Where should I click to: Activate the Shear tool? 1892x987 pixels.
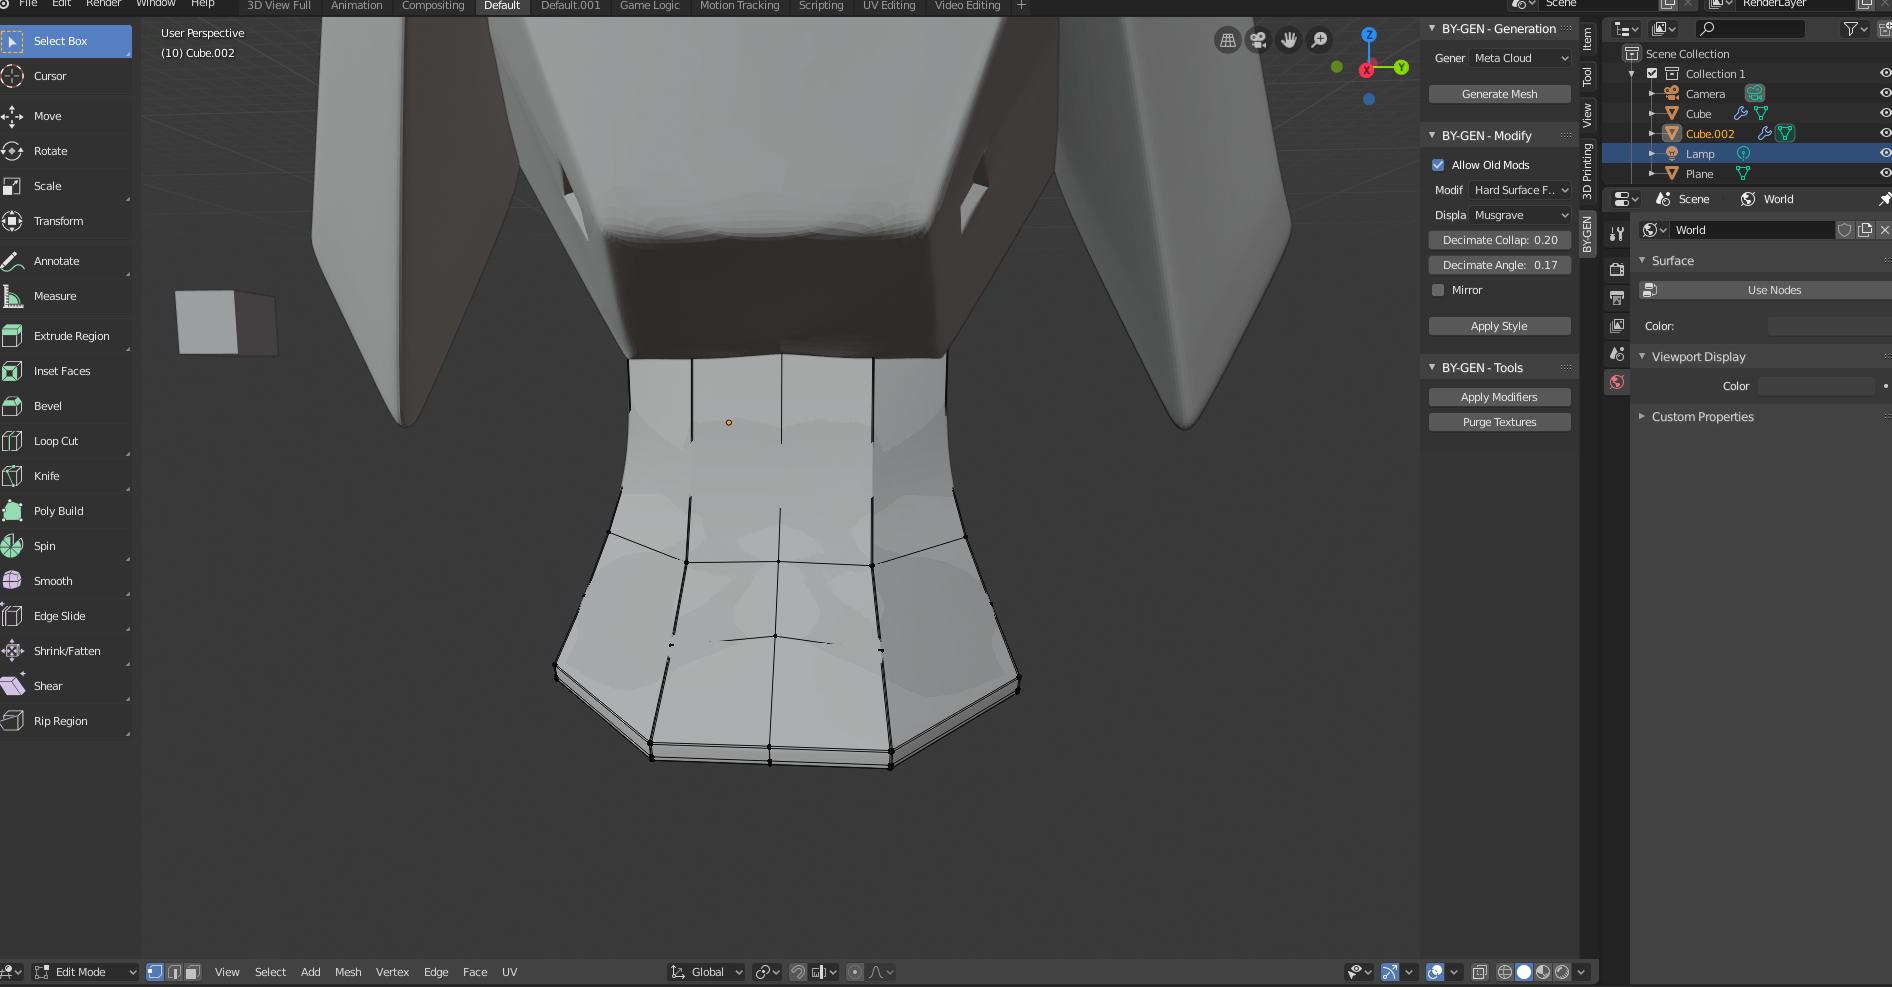[x=65, y=686]
